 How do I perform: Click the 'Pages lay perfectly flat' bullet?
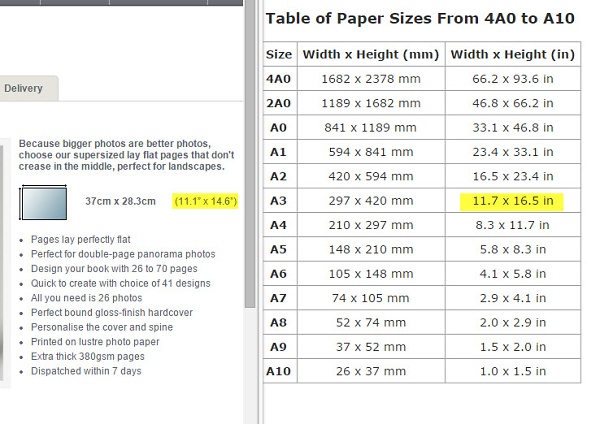80,240
